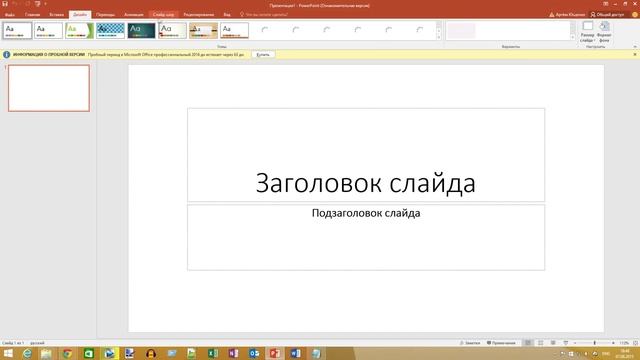The image size is (640, 360).
Task: Click the feedback smiley icon
Action: coord(635,15)
